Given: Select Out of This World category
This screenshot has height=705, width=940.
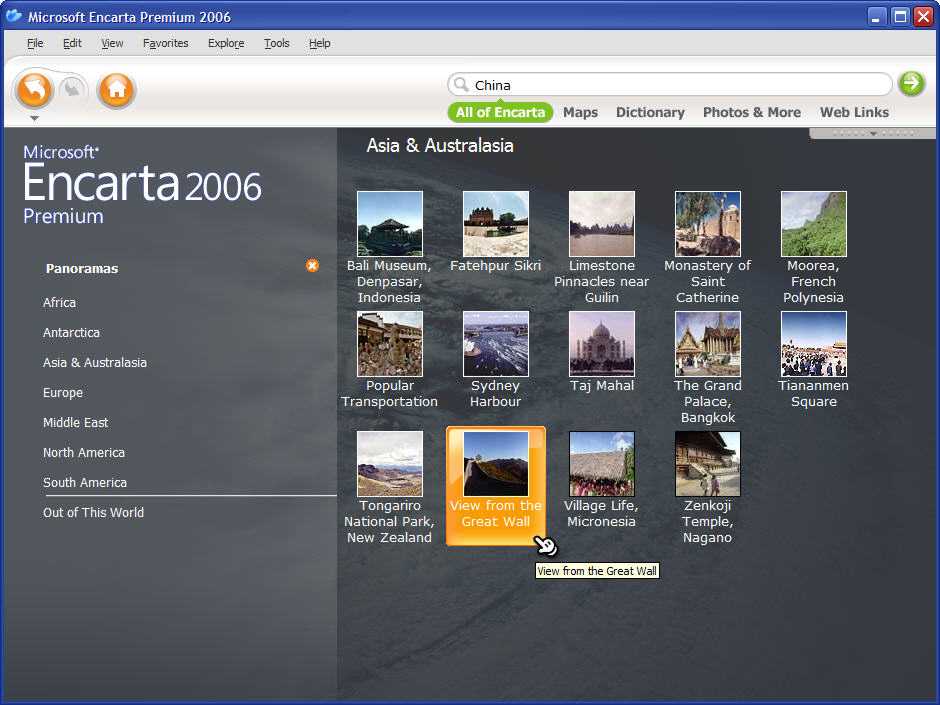Looking at the screenshot, I should coord(94,513).
